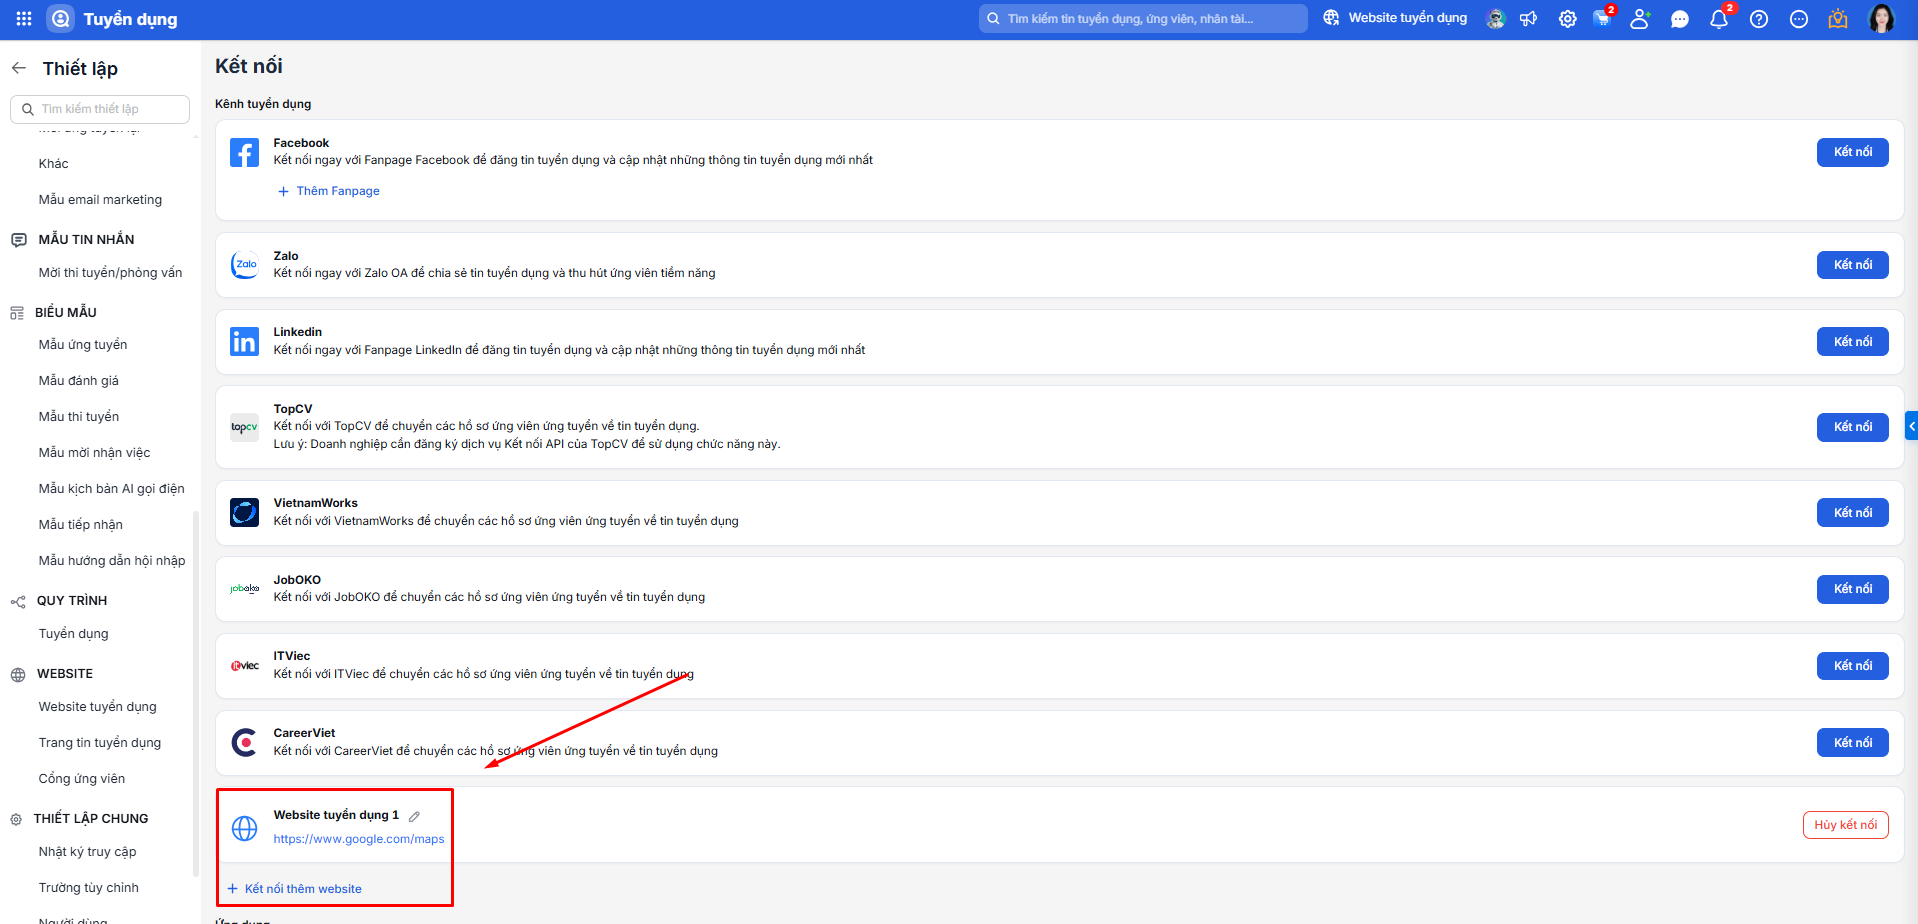Click the ITViec logo icon
The width and height of the screenshot is (1918, 924).
[244, 666]
